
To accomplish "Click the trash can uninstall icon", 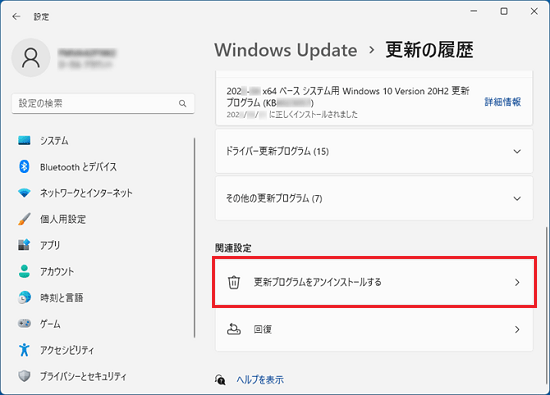I will point(234,282).
